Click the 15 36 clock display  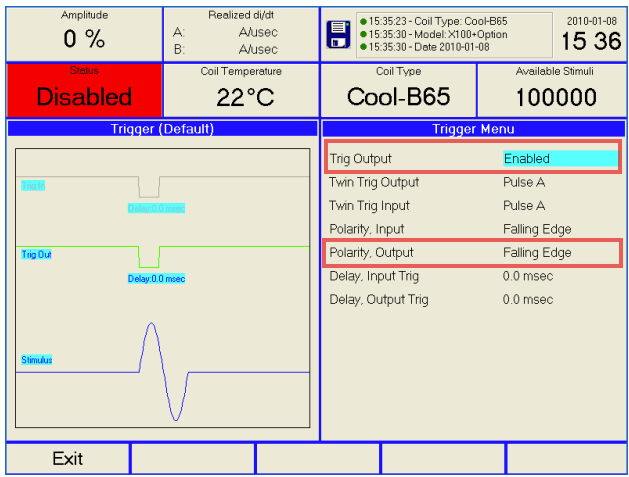591,41
